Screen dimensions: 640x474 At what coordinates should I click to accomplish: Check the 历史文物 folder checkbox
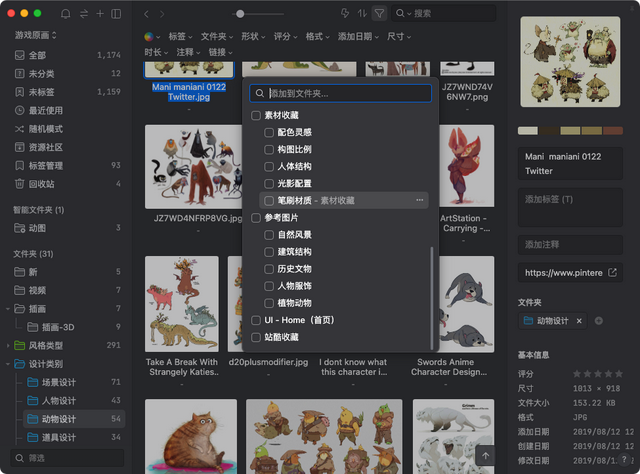[x=269, y=269]
